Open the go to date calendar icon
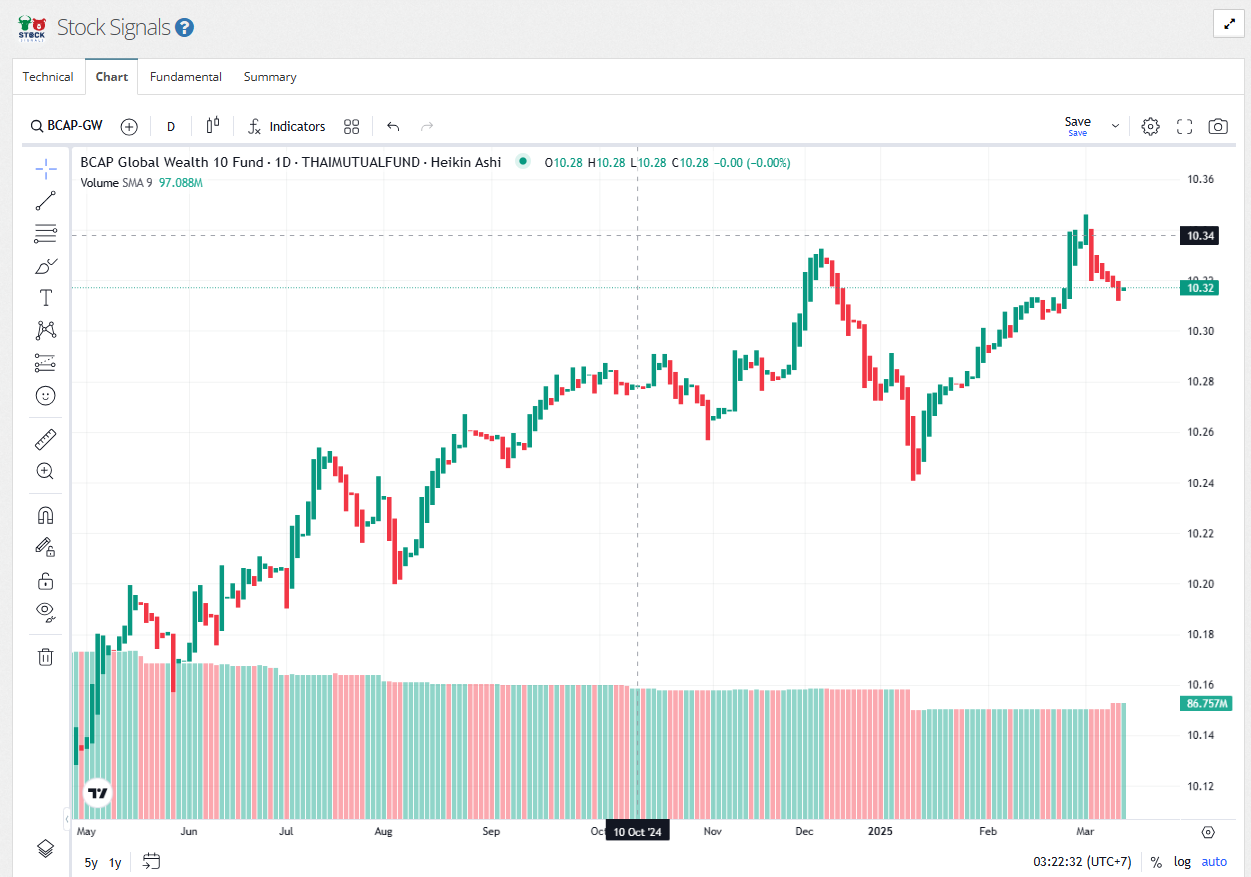 [x=152, y=861]
